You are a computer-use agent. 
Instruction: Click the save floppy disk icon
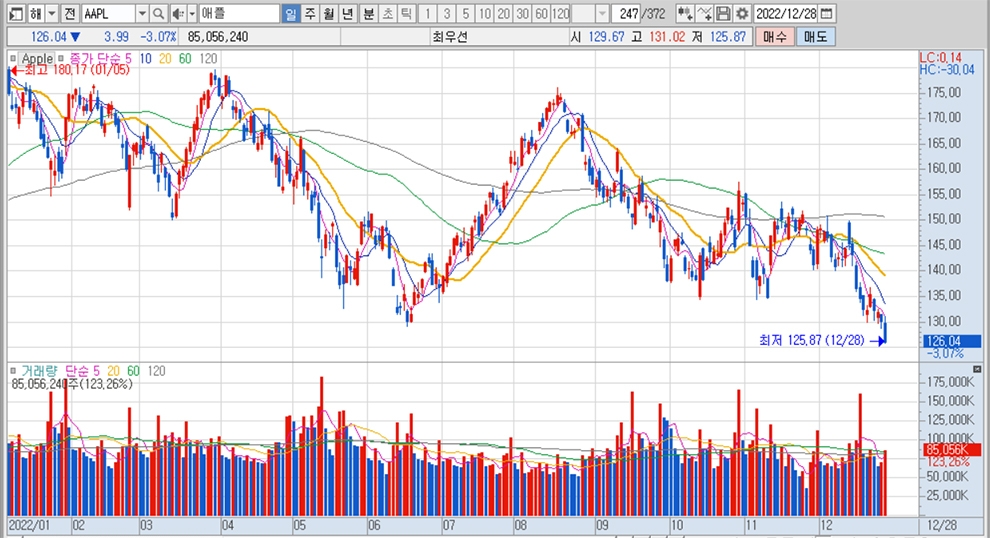click(724, 14)
